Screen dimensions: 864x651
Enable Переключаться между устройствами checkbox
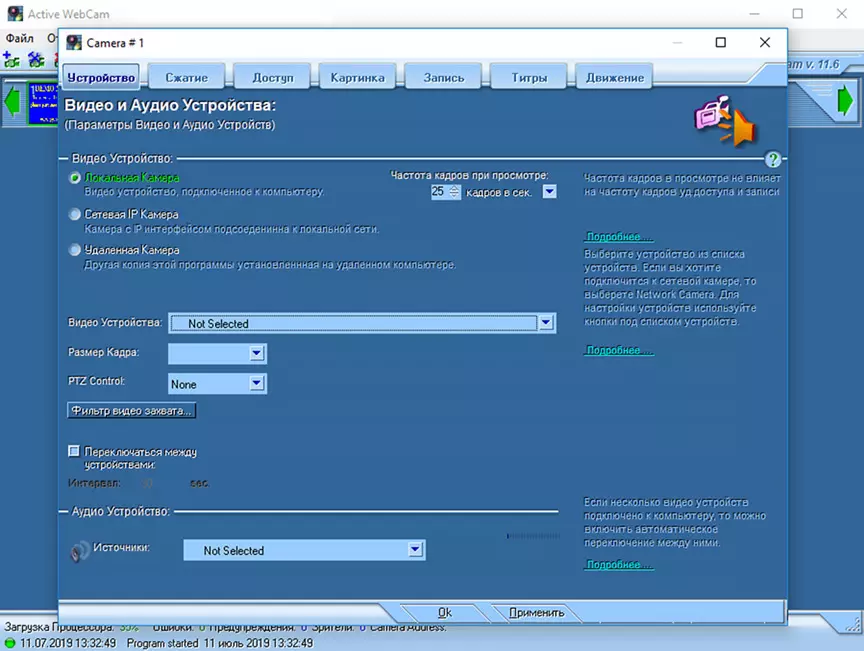pos(74,451)
